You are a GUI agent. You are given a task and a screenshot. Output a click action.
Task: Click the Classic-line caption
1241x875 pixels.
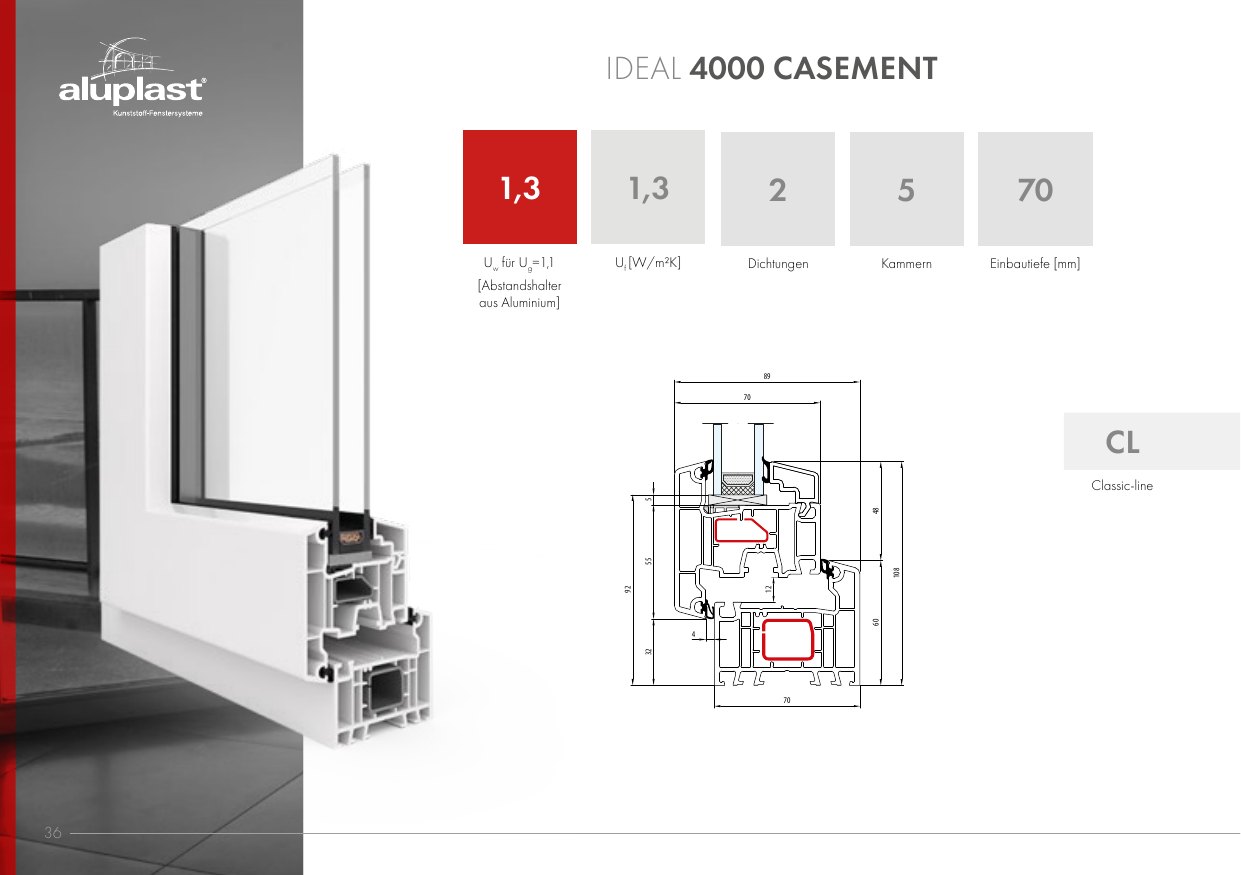[x=1121, y=486]
